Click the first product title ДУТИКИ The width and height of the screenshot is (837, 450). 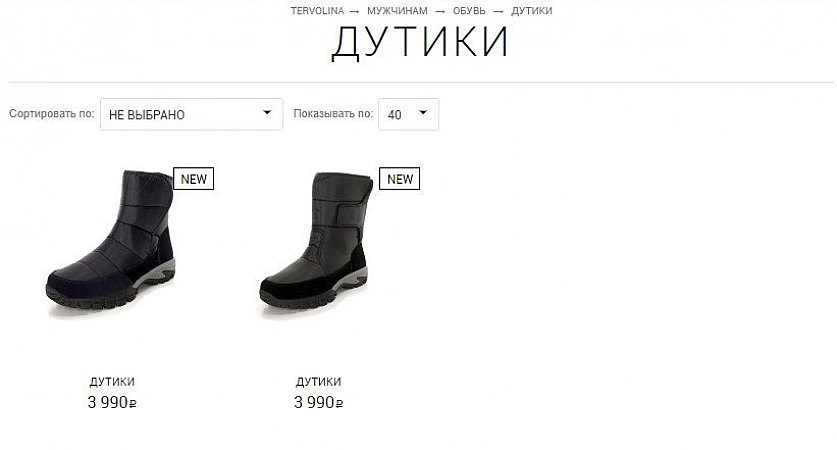(112, 382)
